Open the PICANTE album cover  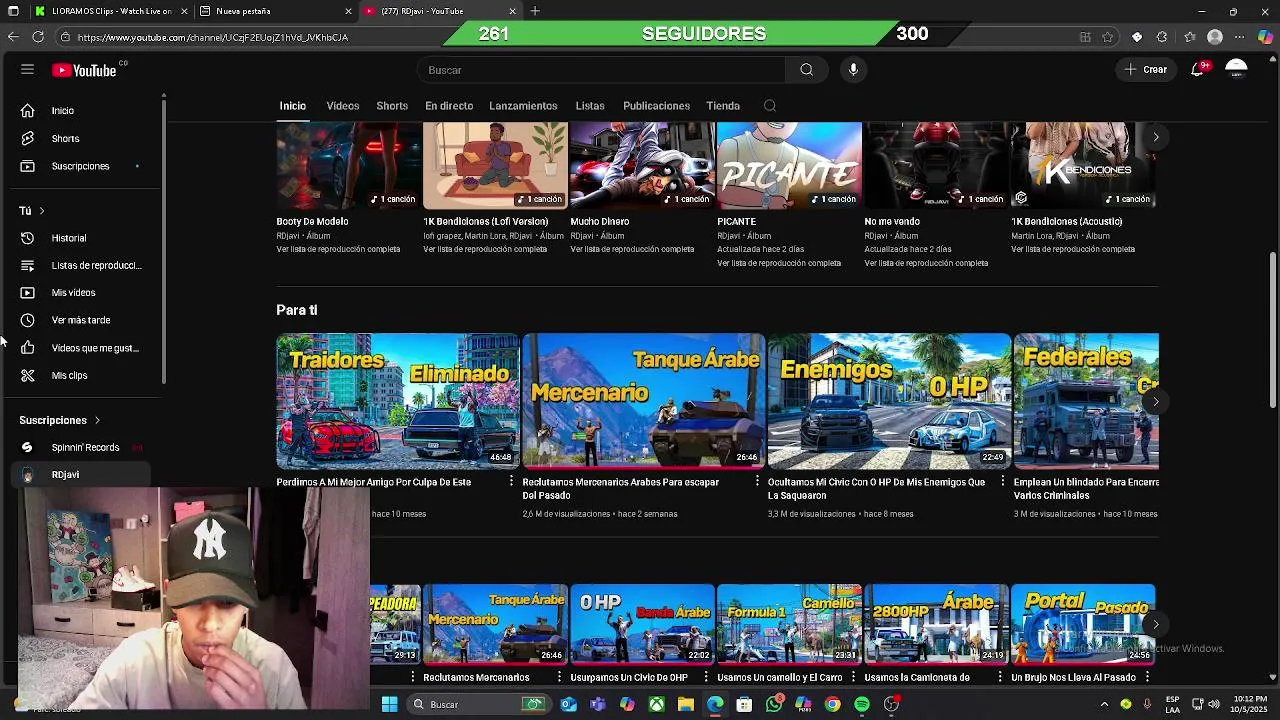(x=789, y=166)
